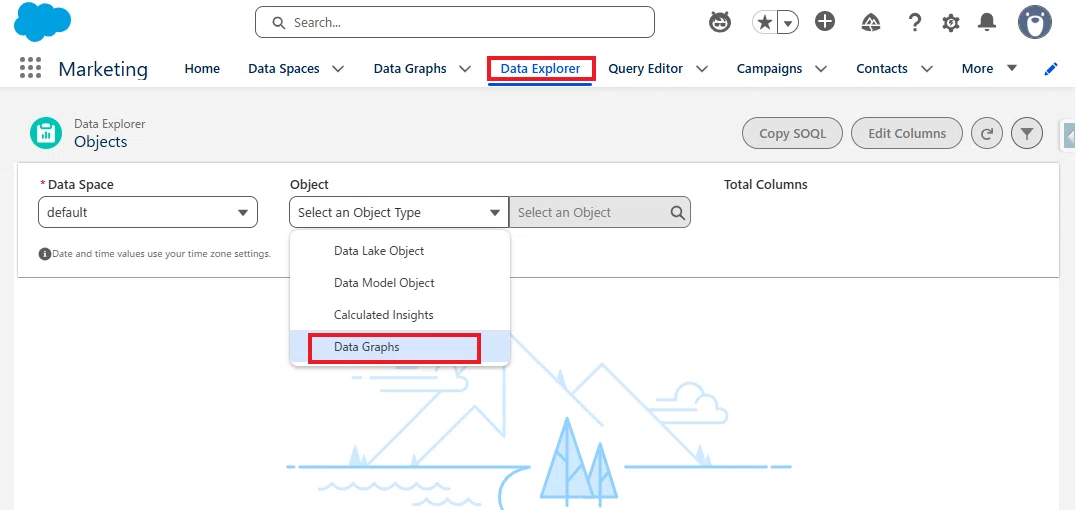Choose Data Model Object option
Image resolution: width=1076 pixels, height=510 pixels.
pyautogui.click(x=400, y=283)
